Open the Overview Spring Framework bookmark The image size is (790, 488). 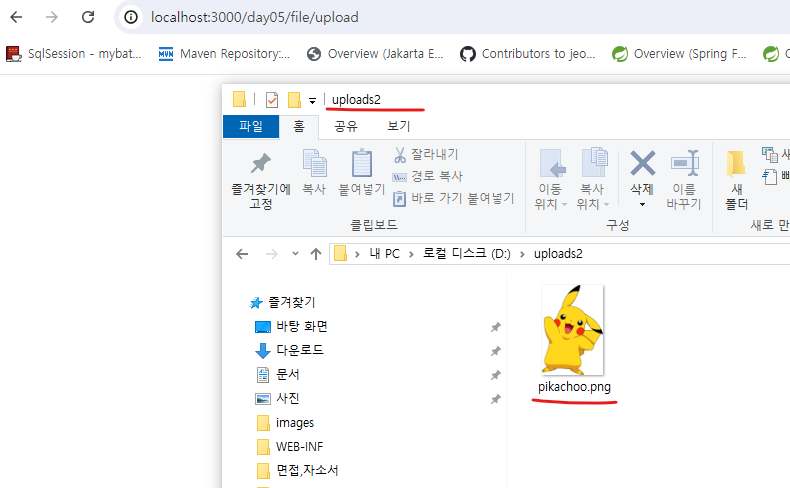point(679,54)
